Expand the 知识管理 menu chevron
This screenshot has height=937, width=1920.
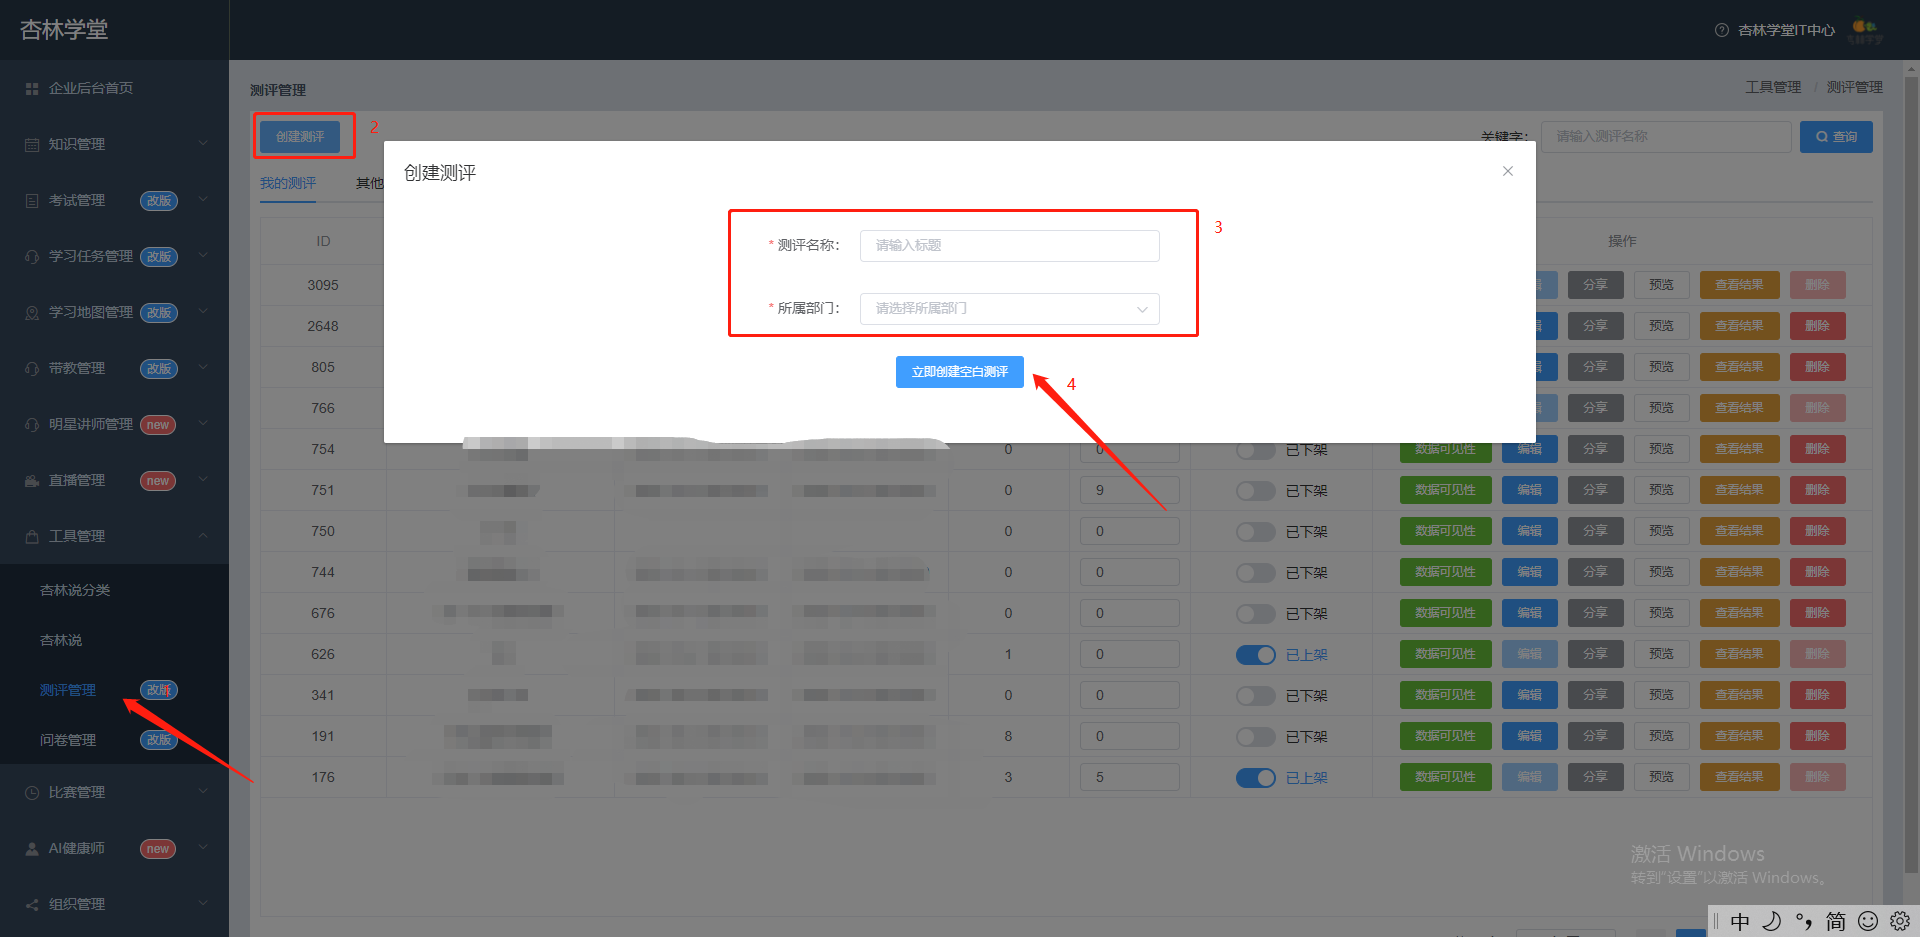click(x=203, y=144)
